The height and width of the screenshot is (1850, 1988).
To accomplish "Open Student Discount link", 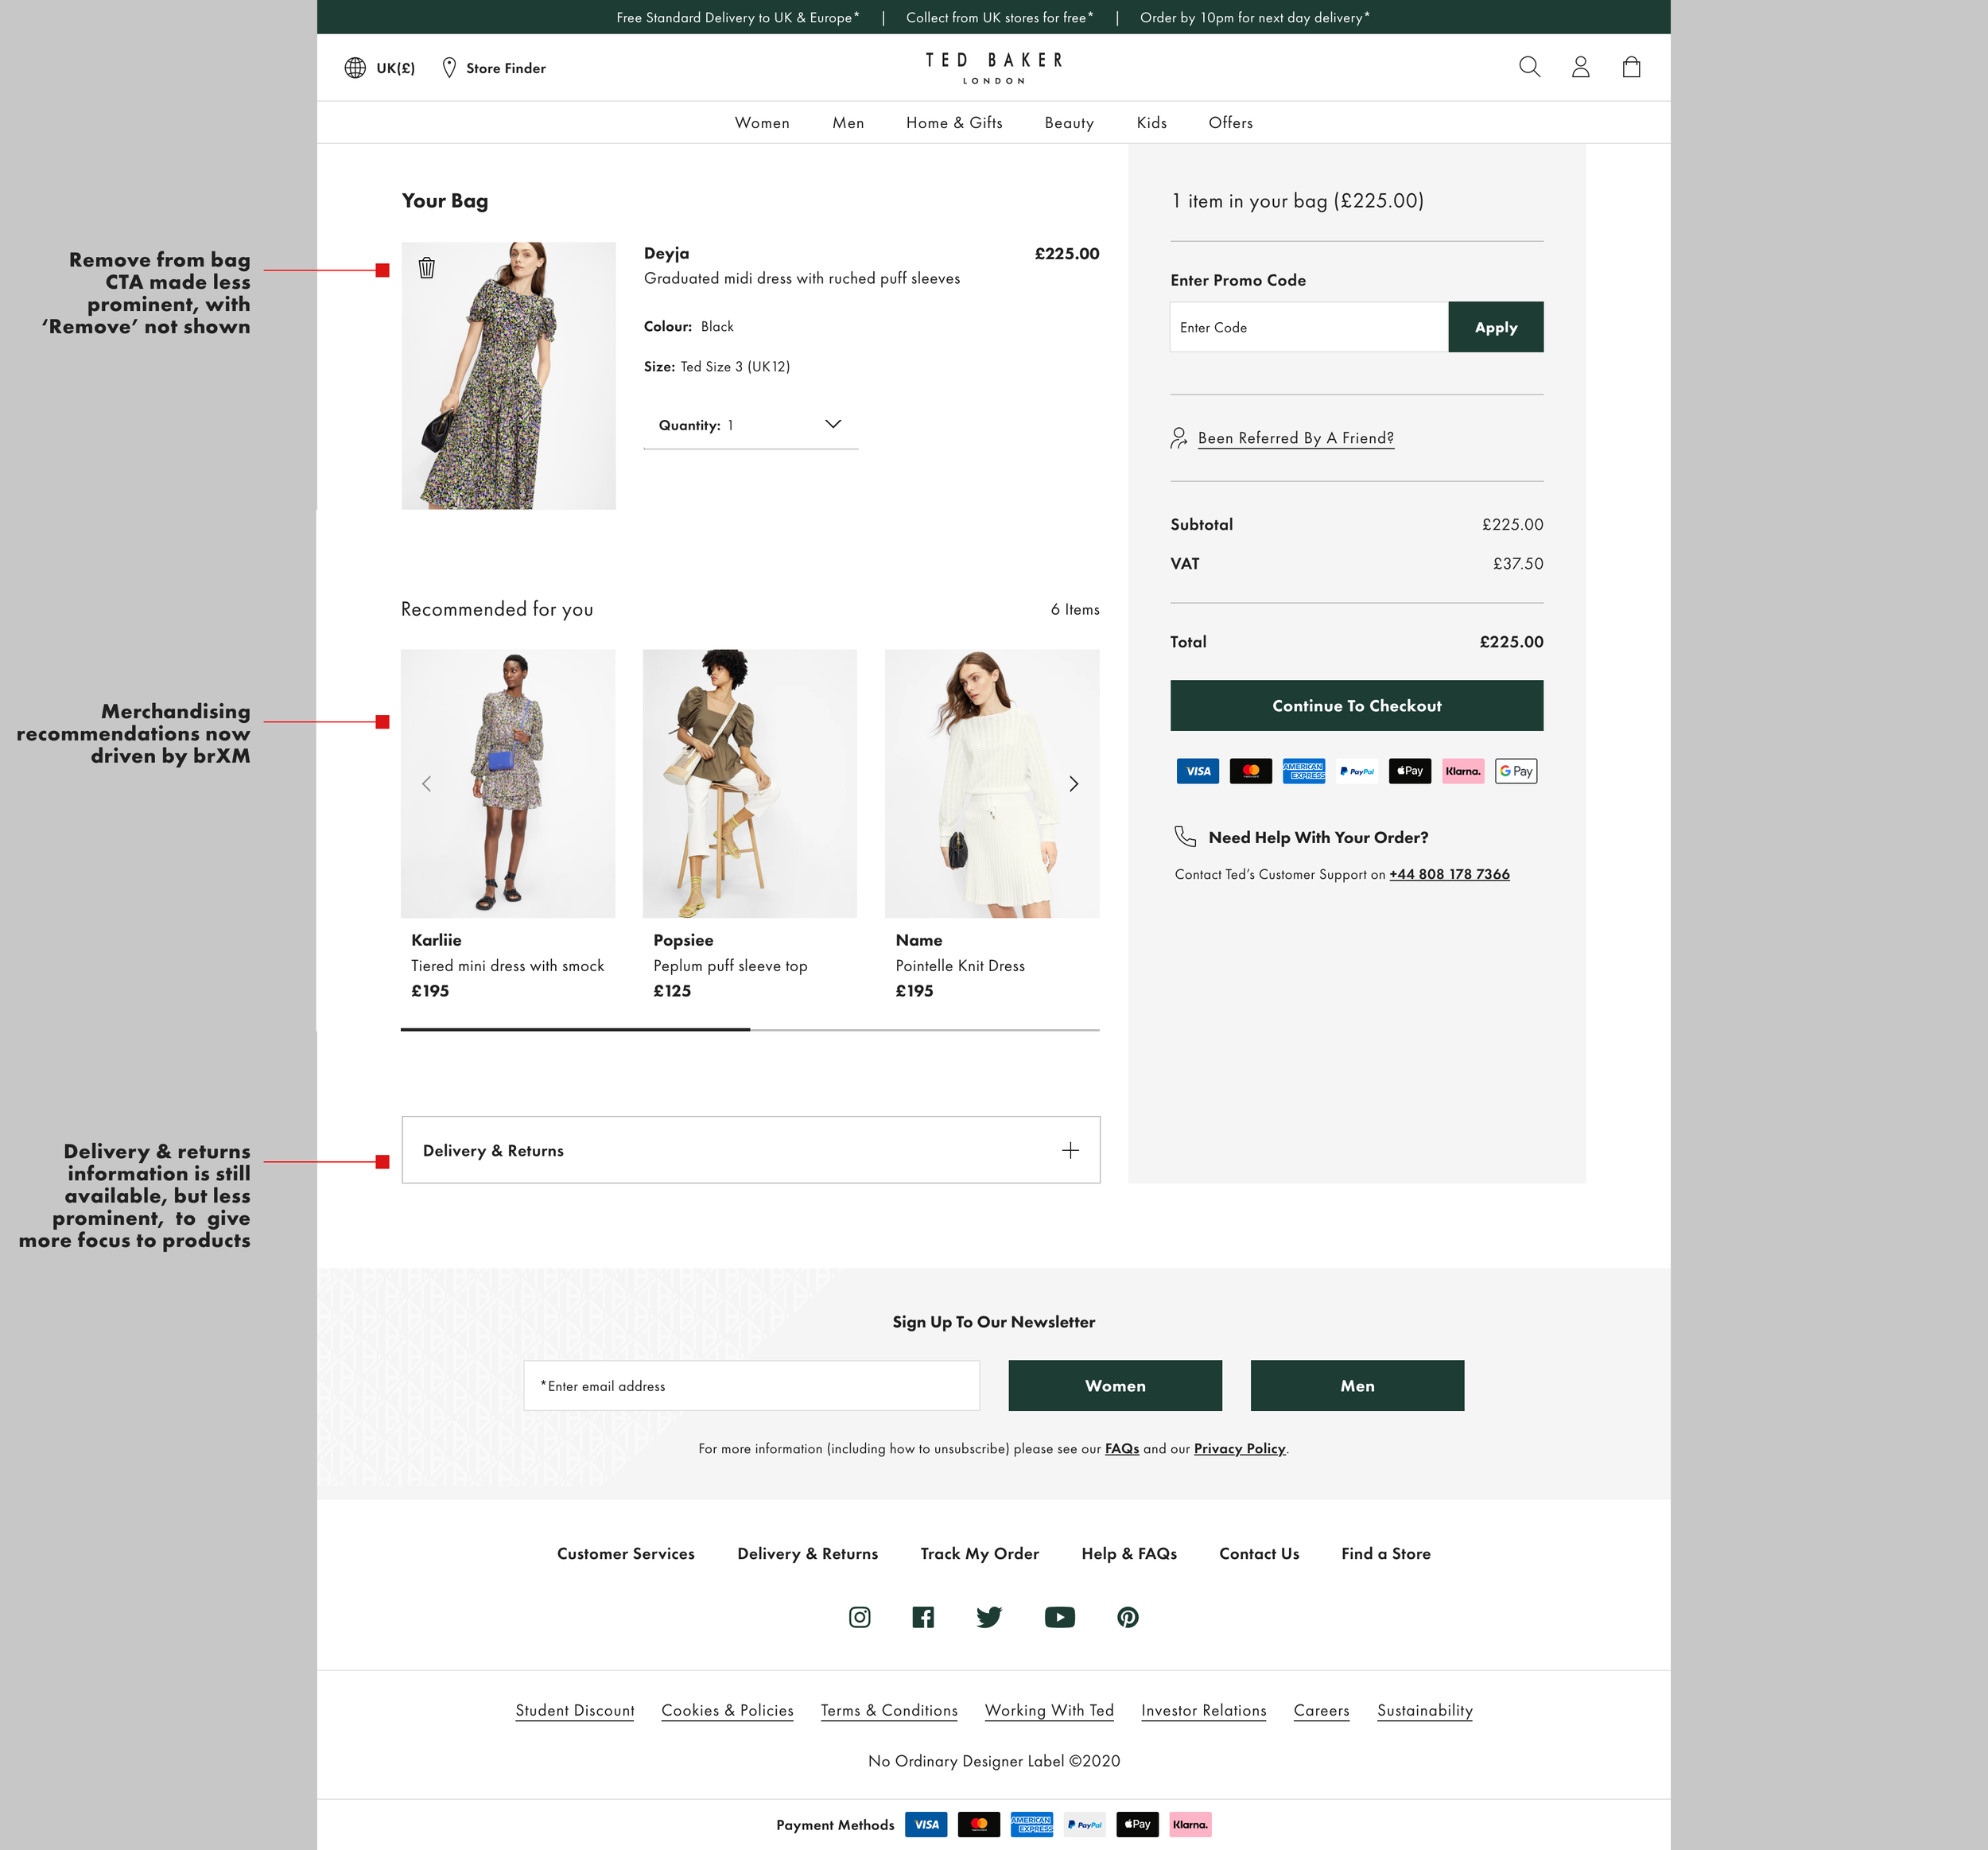I will click(575, 1710).
